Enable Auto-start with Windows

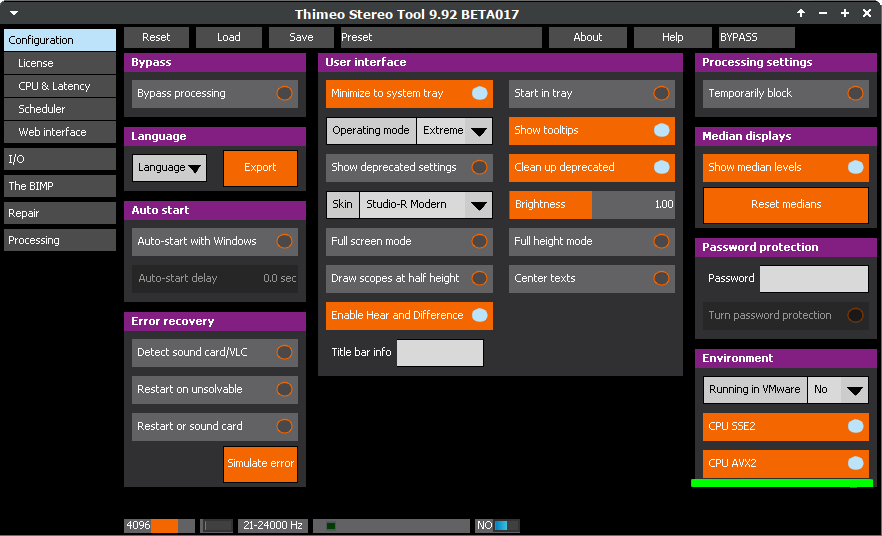point(215,241)
